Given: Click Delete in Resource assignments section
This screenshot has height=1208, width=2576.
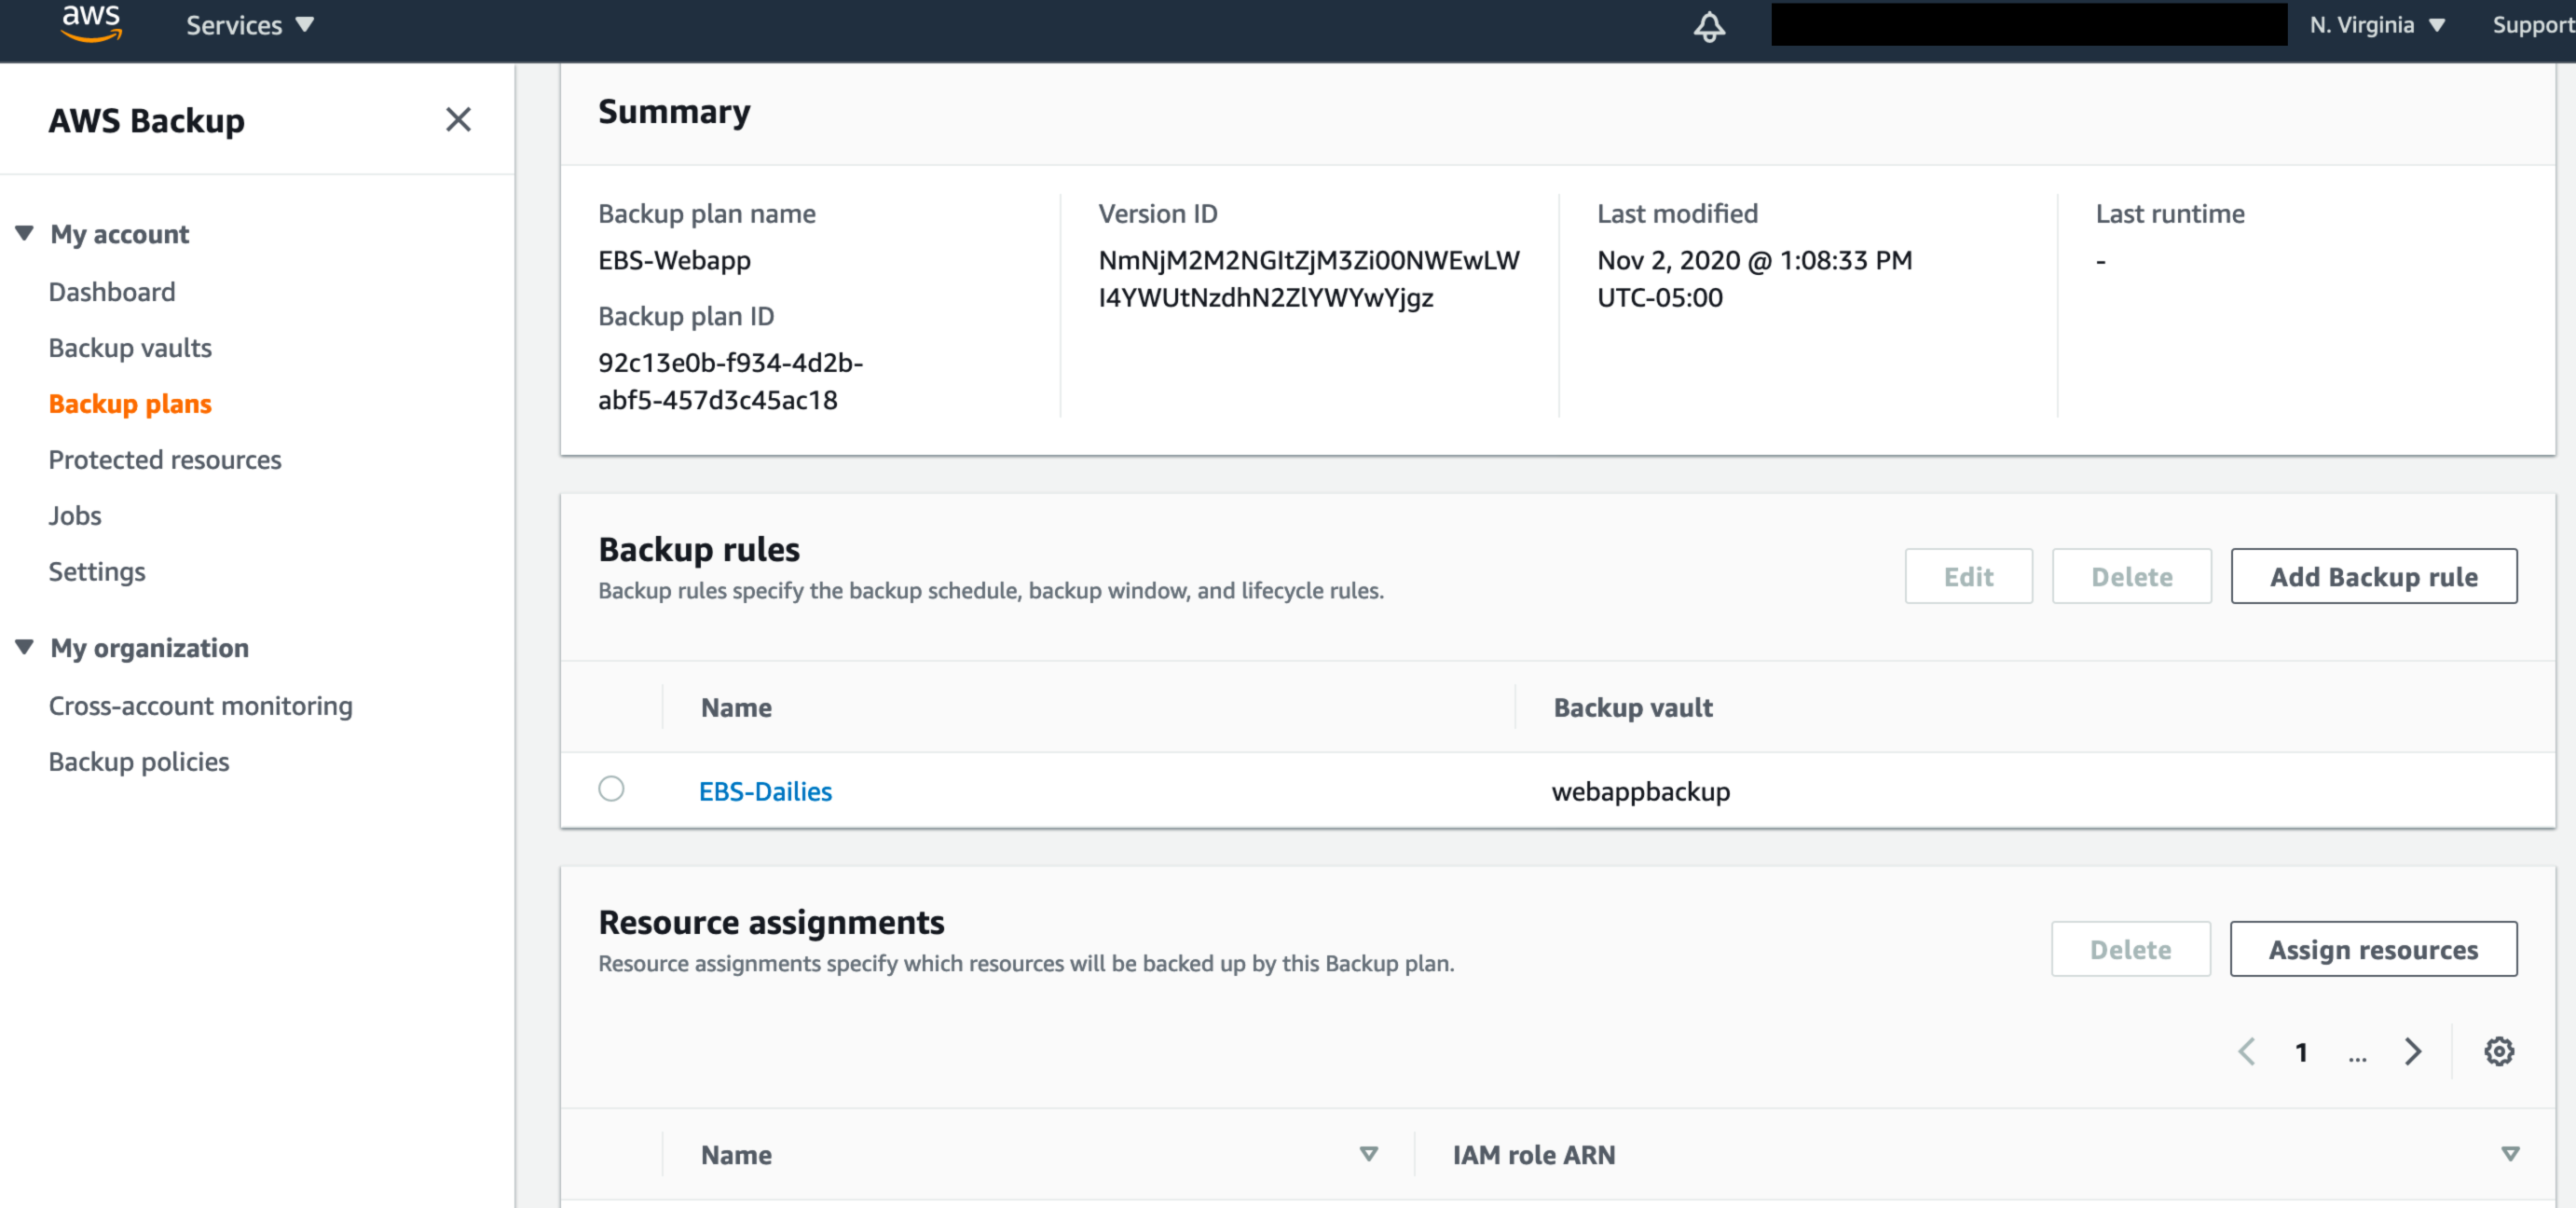Looking at the screenshot, I should coord(2130,949).
